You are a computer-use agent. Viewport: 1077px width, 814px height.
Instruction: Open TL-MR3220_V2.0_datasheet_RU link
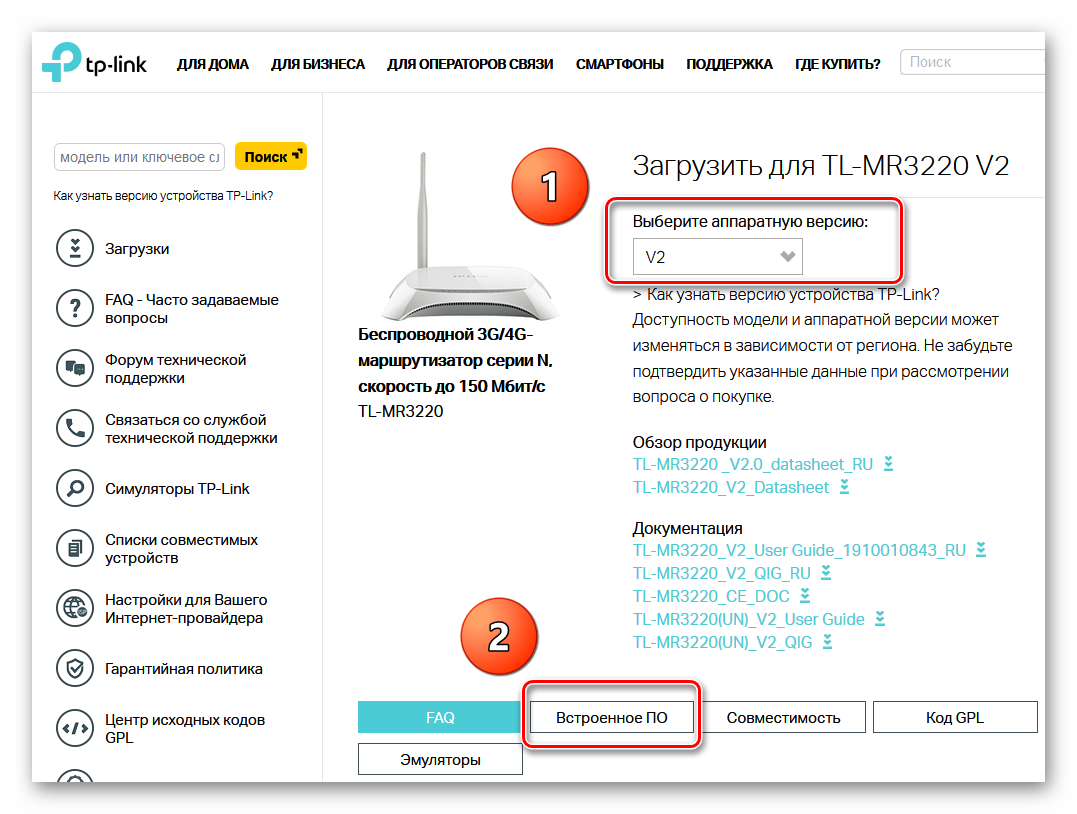tap(753, 464)
